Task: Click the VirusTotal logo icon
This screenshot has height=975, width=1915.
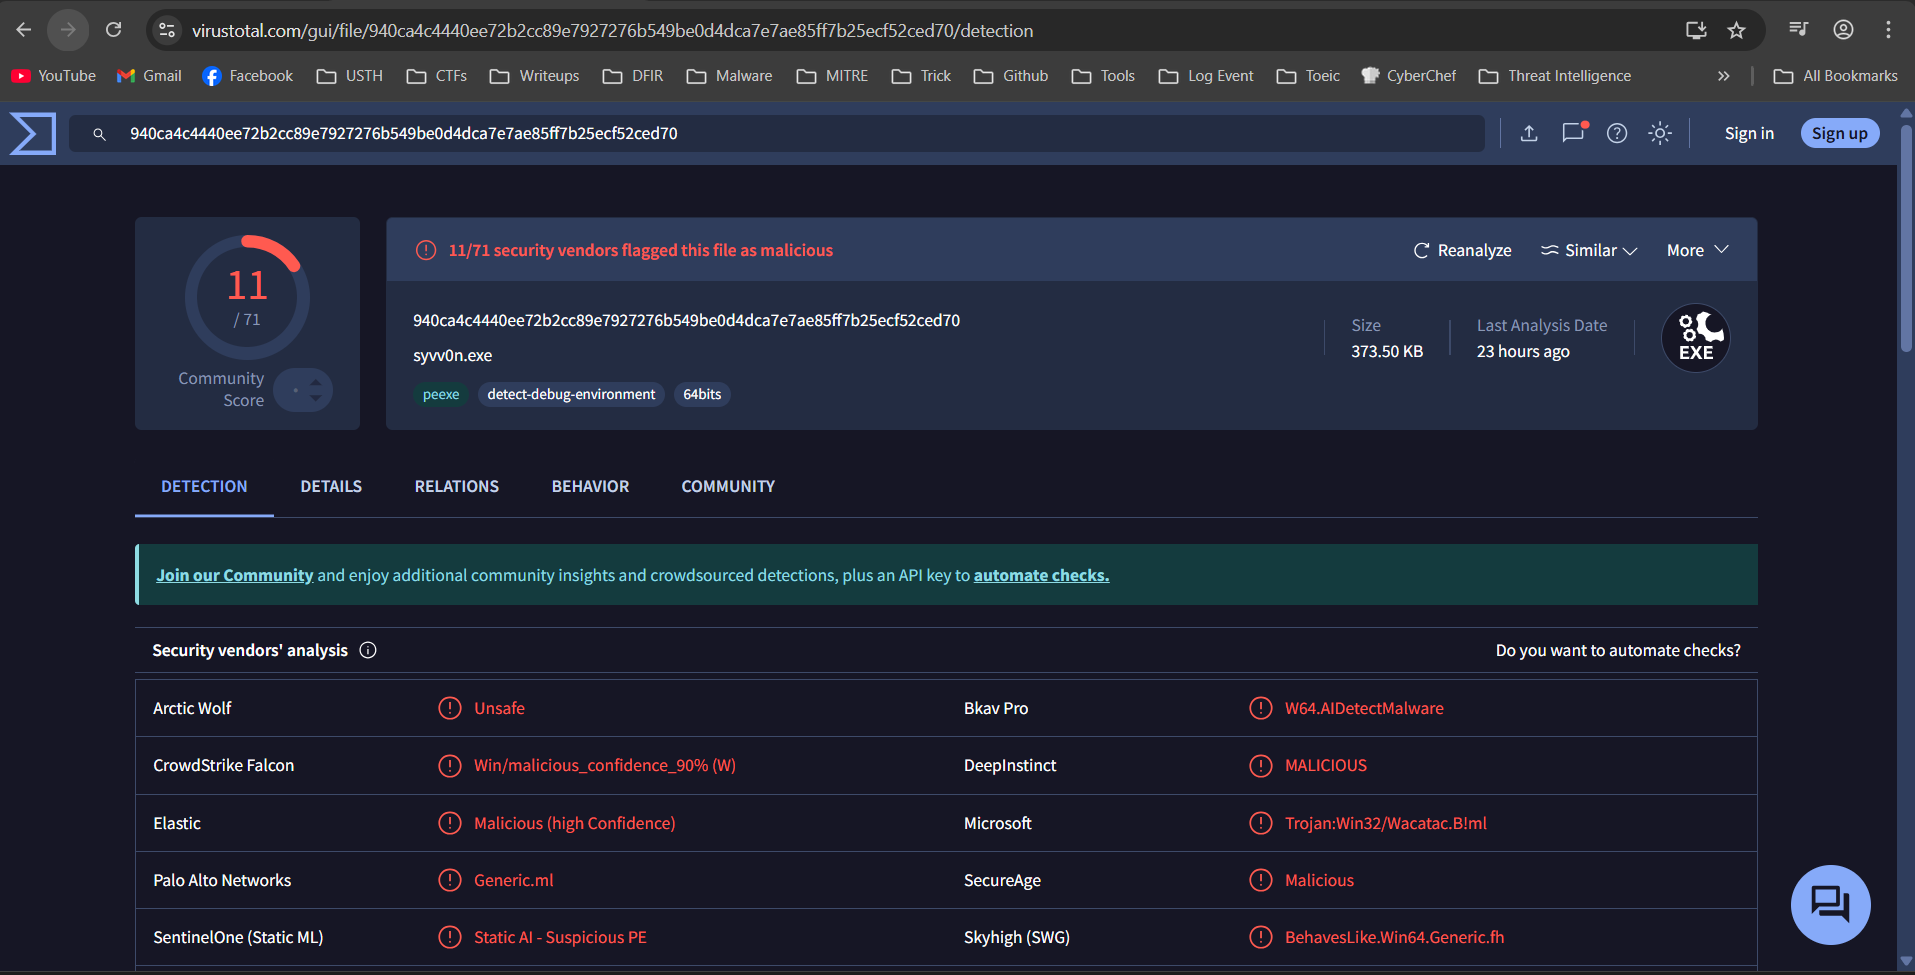Action: [33, 134]
